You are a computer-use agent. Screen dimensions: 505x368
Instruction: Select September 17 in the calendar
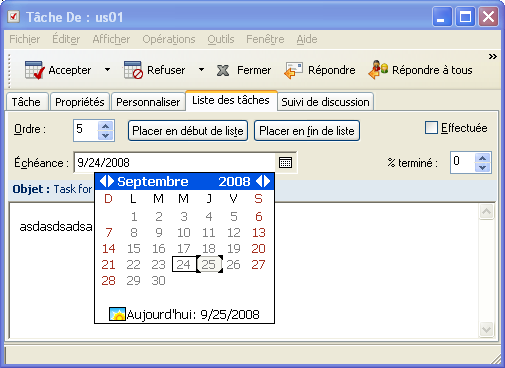coord(184,248)
